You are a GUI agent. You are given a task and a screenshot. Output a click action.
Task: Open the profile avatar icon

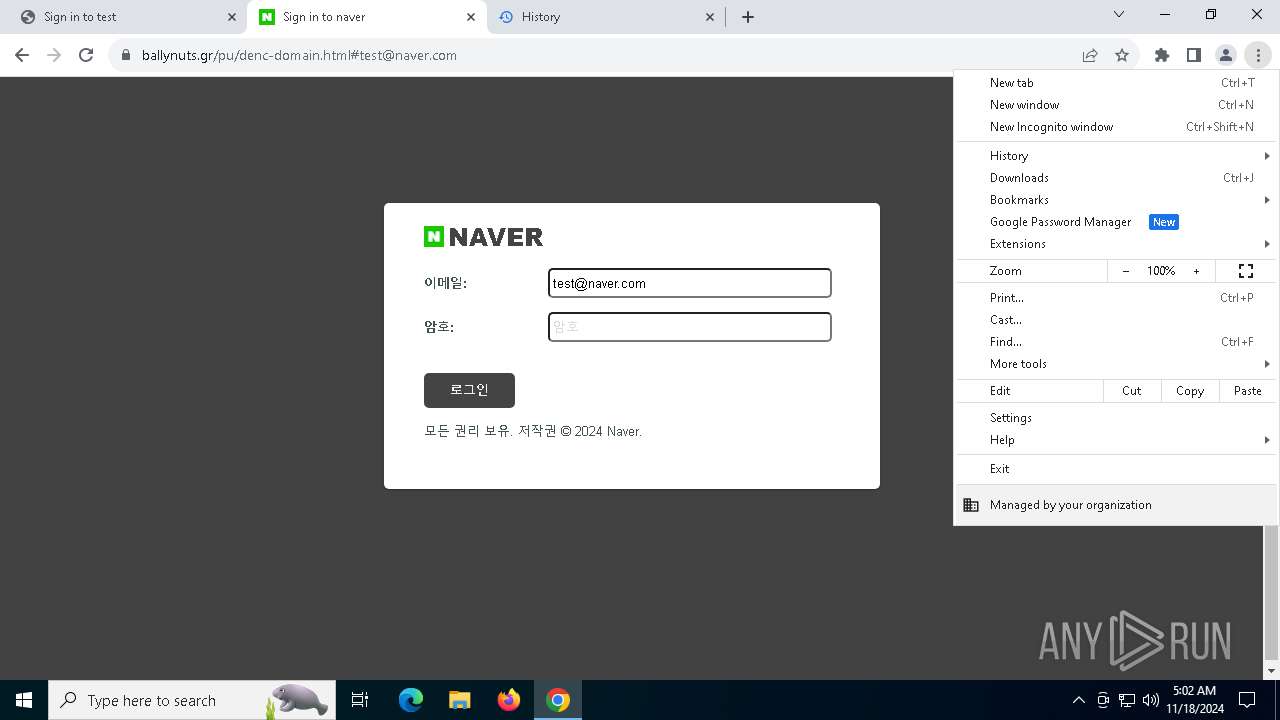[1226, 55]
